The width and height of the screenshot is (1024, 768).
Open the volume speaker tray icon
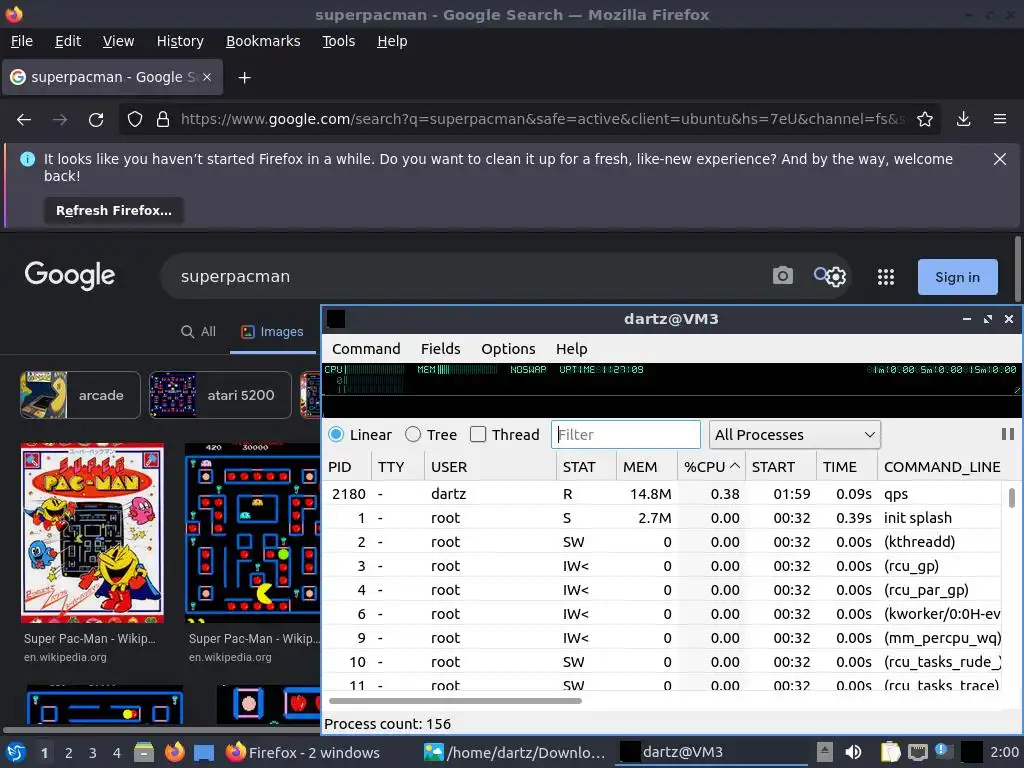pyautogui.click(x=853, y=752)
